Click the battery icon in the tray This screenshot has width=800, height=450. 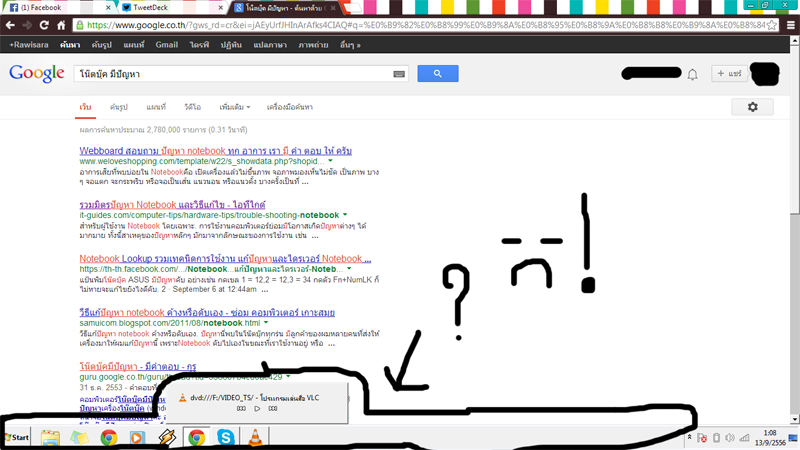(716, 438)
